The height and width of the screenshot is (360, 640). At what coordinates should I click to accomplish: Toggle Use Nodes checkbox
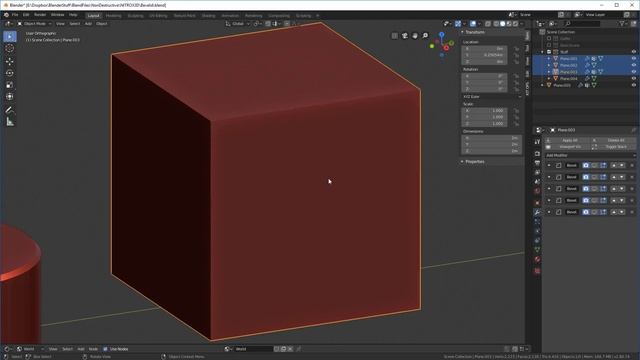(x=105, y=349)
